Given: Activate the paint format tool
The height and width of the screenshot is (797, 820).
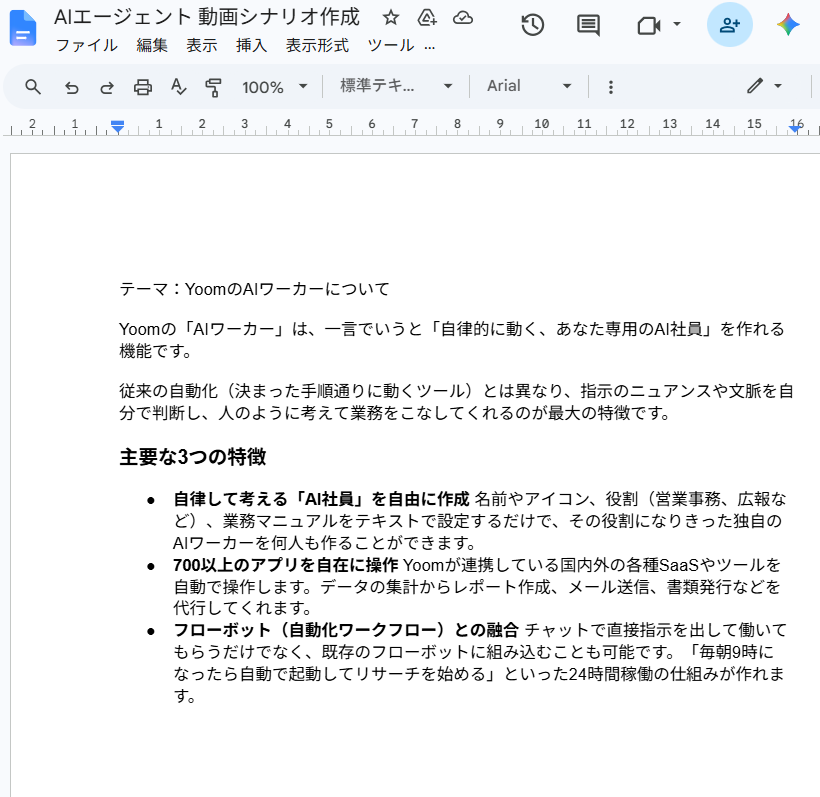Looking at the screenshot, I should click(x=213, y=86).
